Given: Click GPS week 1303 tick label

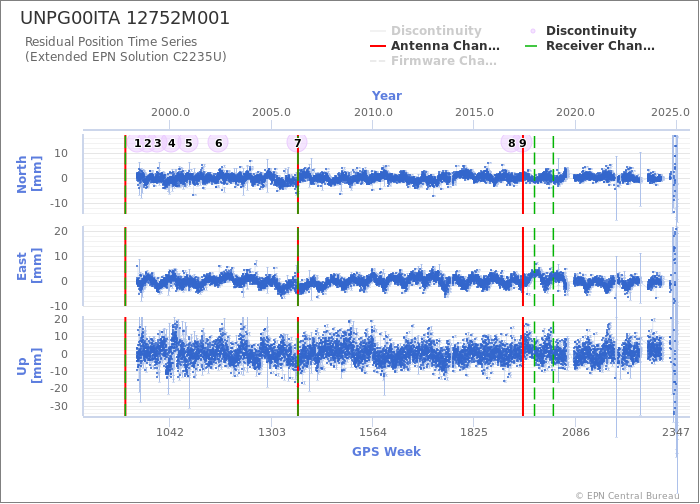Looking at the screenshot, I should coord(271,432).
